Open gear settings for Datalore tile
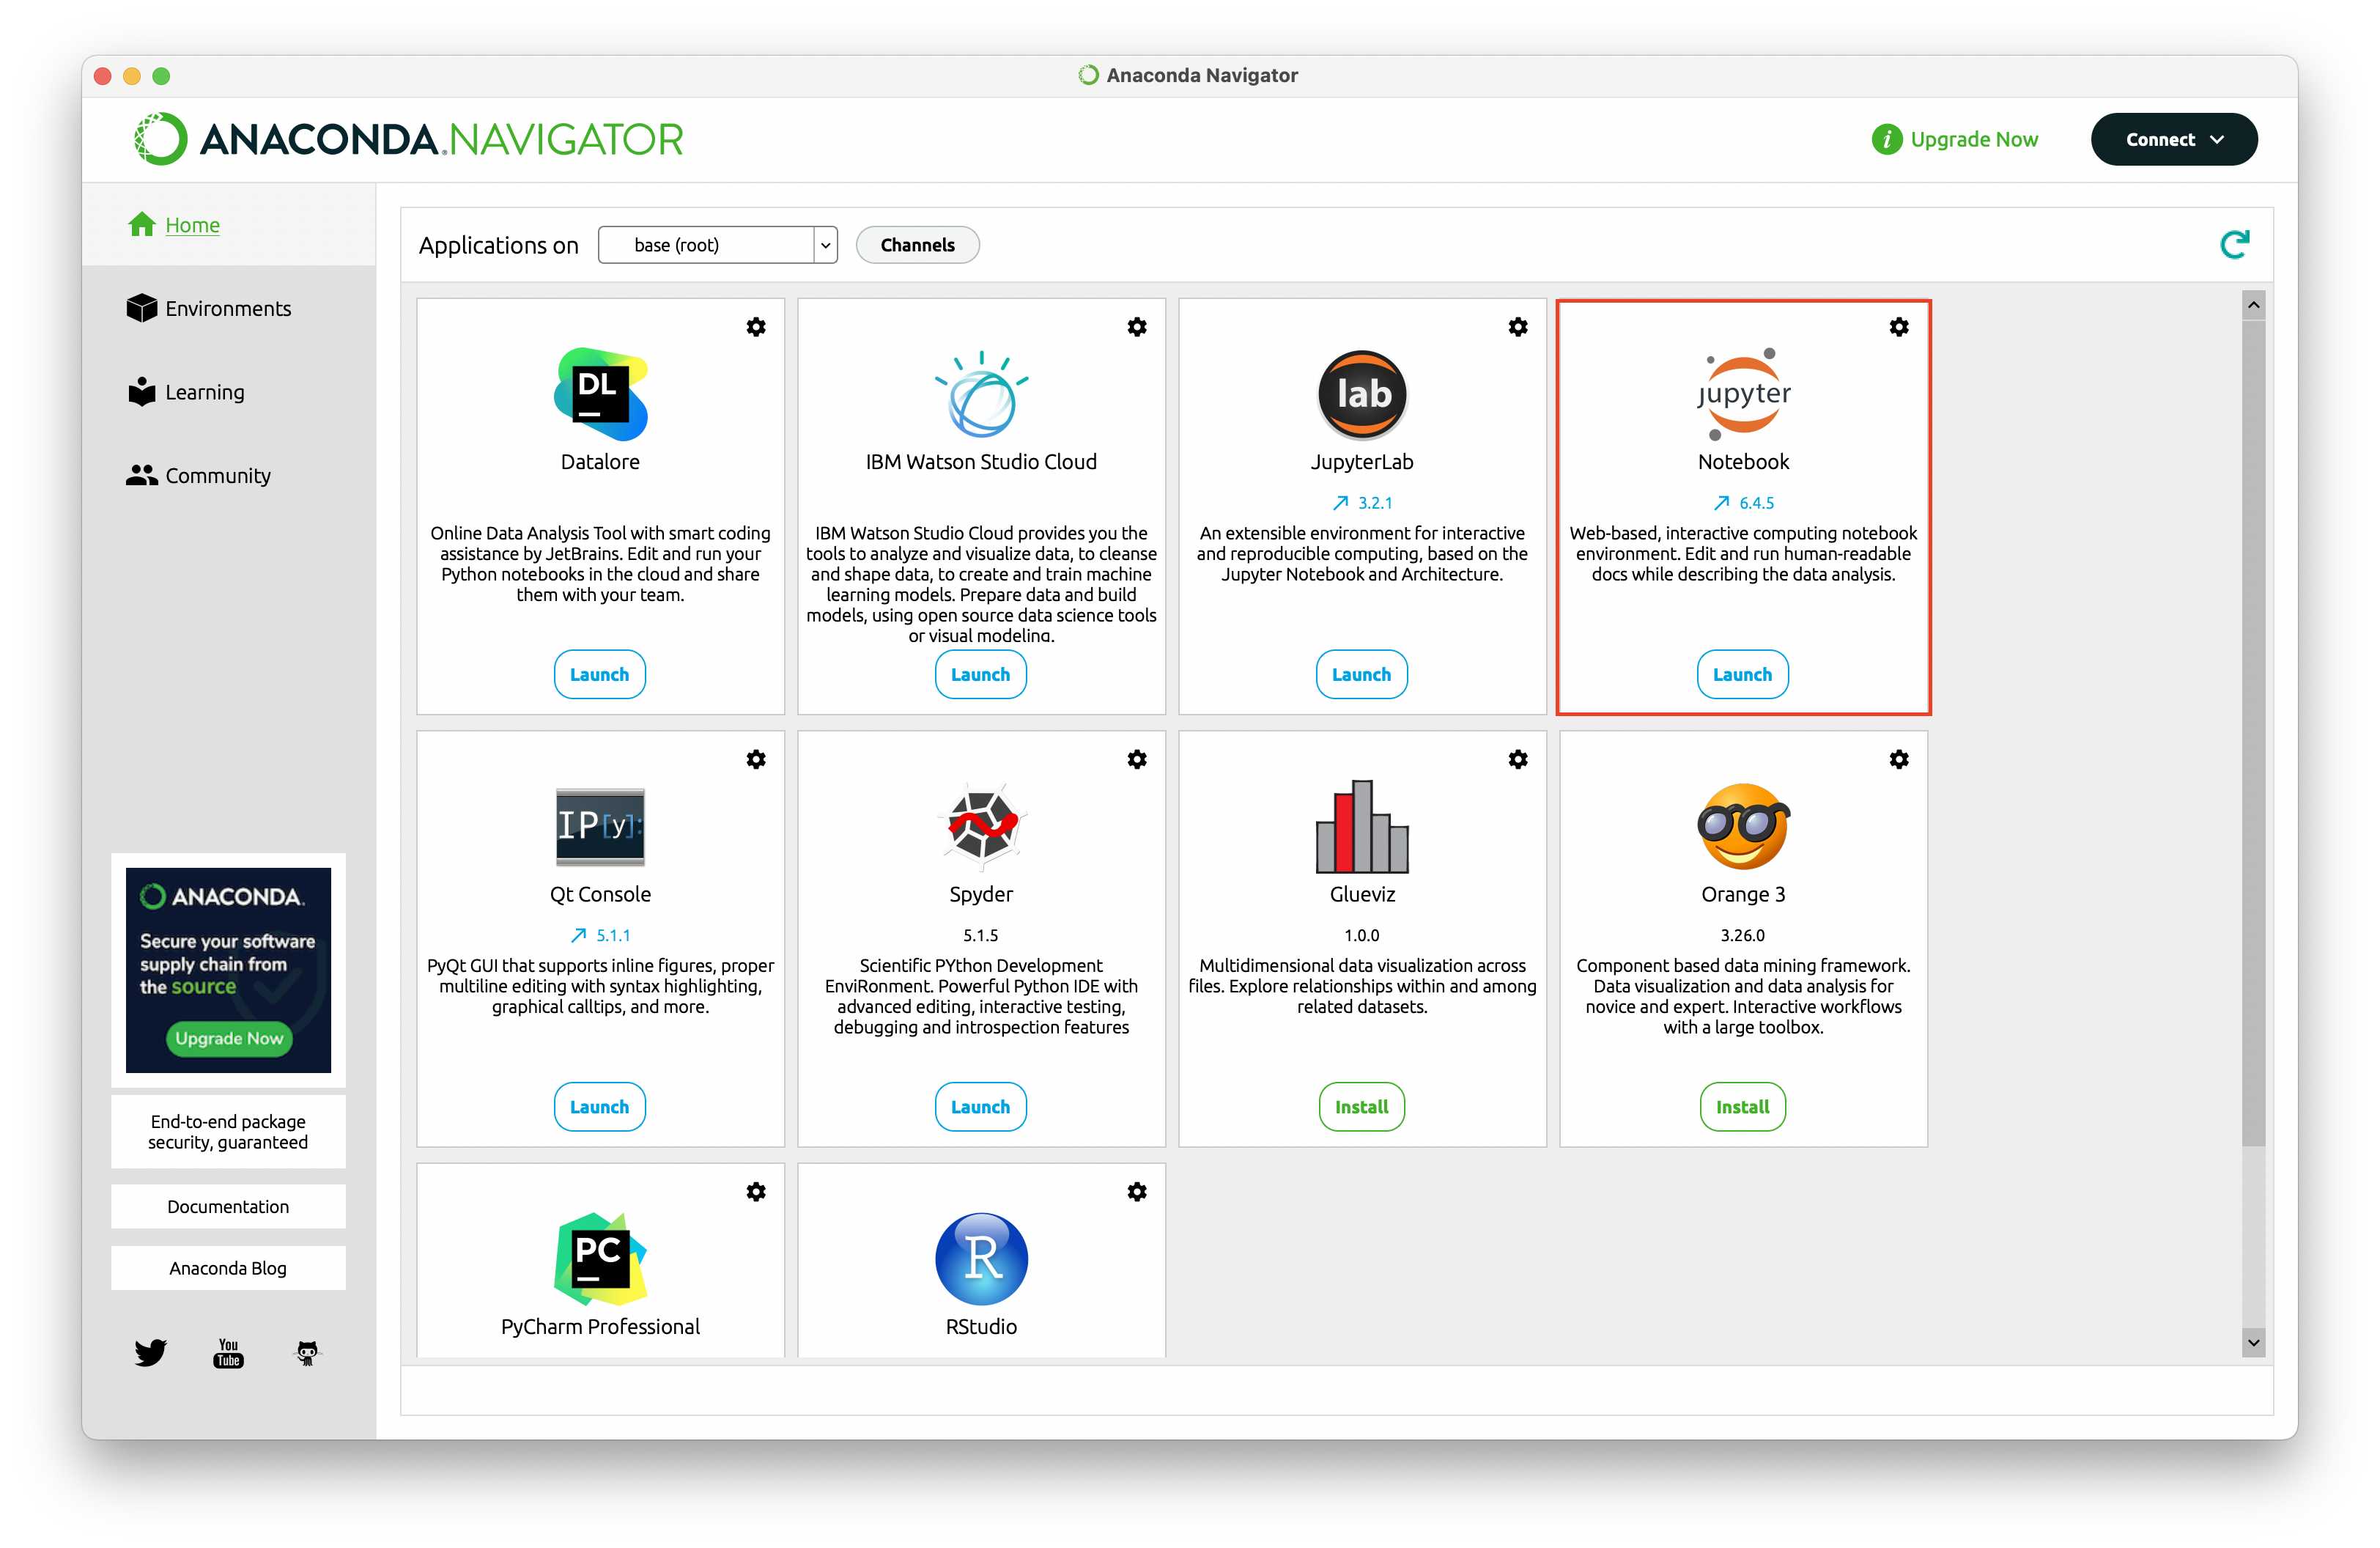2380x1548 pixels. 756,327
